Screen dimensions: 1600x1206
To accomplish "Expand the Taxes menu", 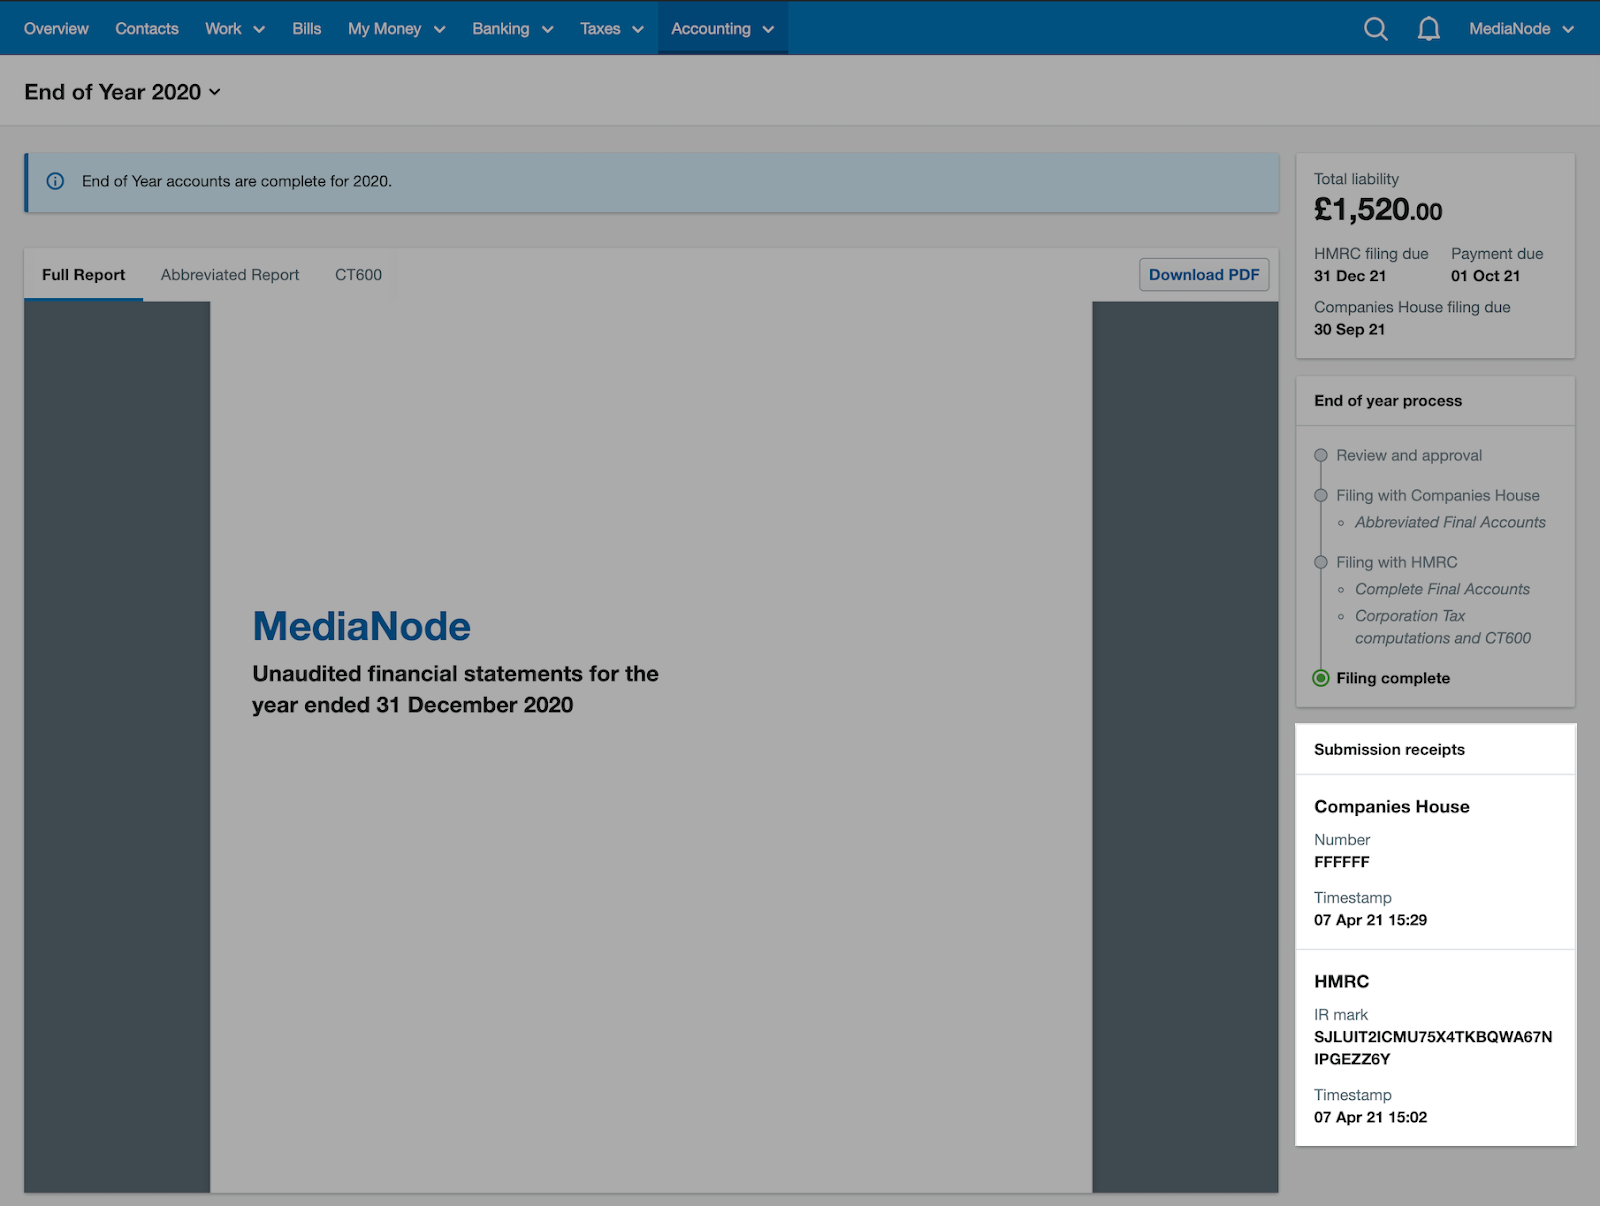I will click(x=612, y=29).
